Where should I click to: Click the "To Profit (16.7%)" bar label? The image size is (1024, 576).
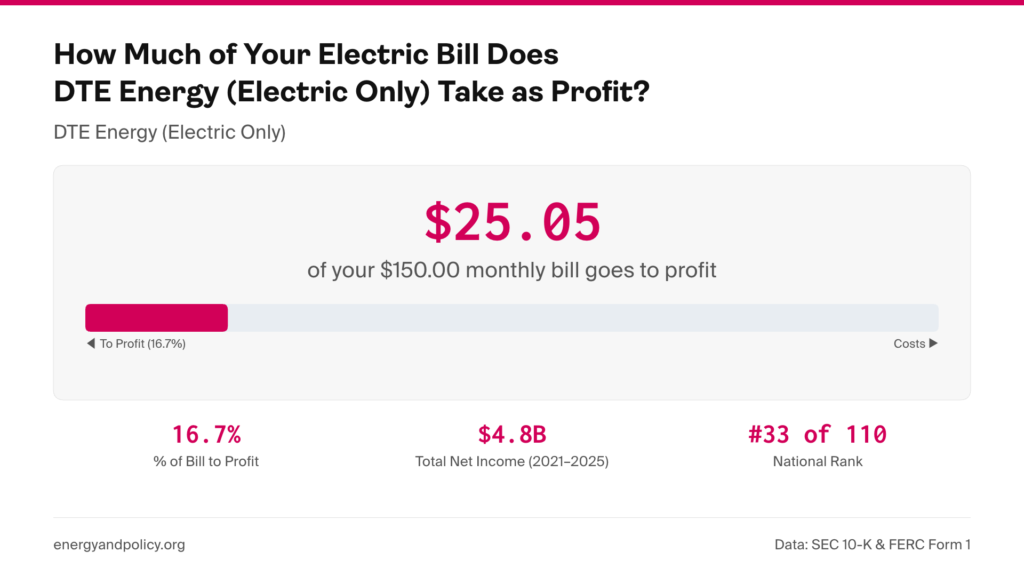pyautogui.click(x=142, y=344)
